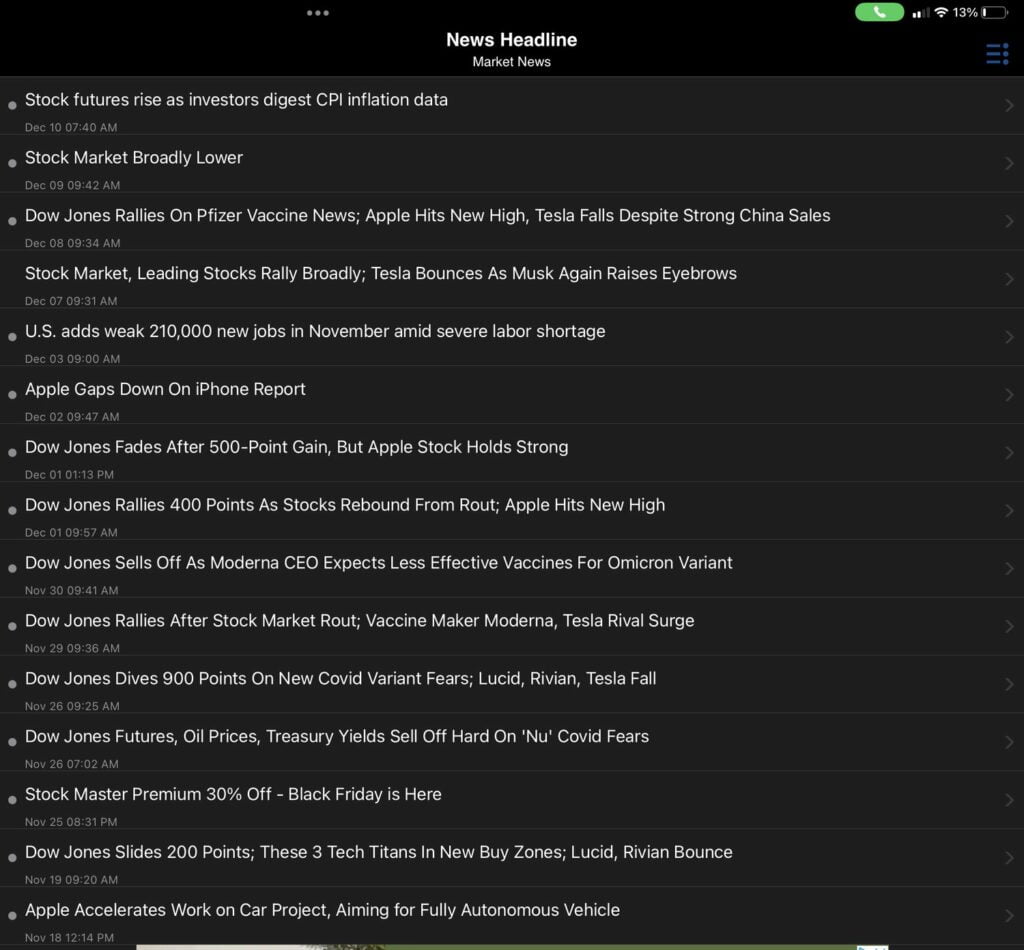Open 'Dow Jones Sells Off As Moderna CEO' headline
This screenshot has height=950, width=1024.
[x=378, y=563]
